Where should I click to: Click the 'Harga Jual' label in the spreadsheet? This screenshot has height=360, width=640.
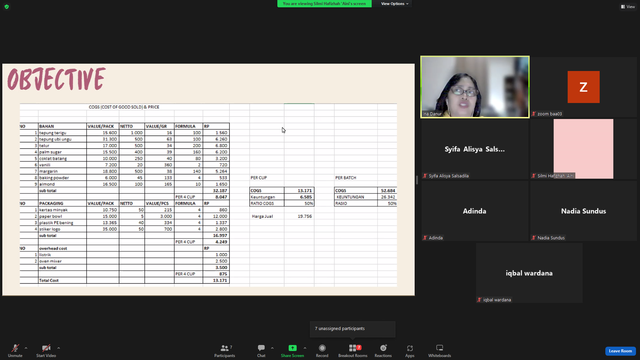262,216
